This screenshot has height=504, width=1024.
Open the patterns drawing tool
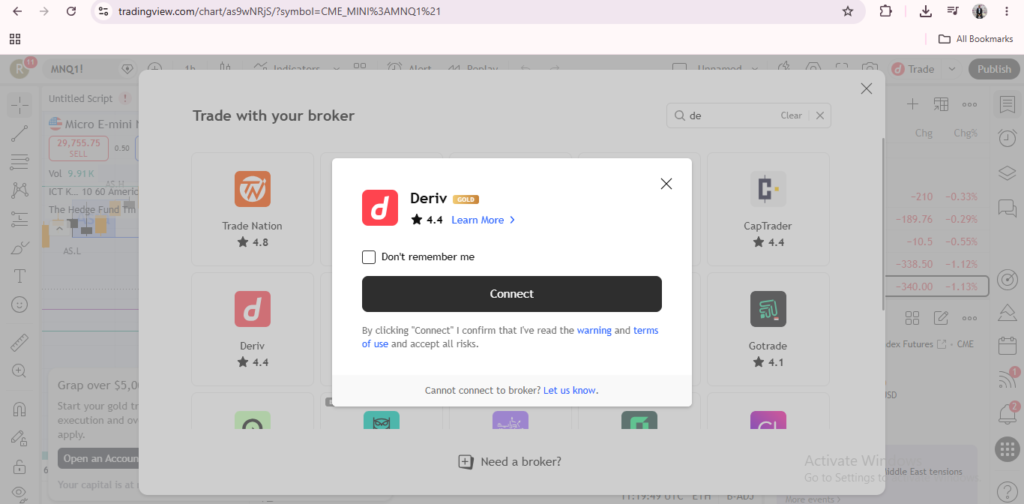click(20, 191)
